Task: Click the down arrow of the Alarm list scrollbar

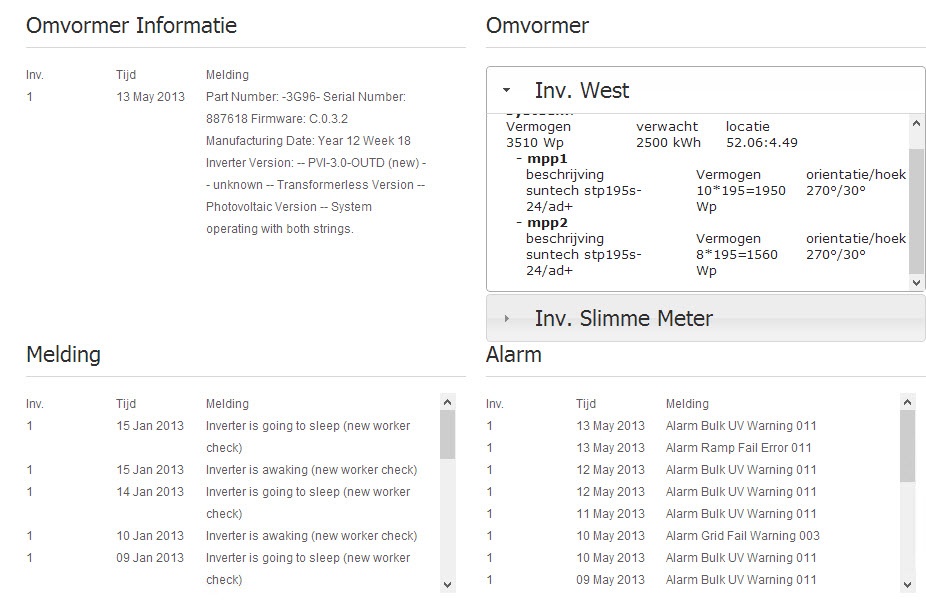Action: 908,585
